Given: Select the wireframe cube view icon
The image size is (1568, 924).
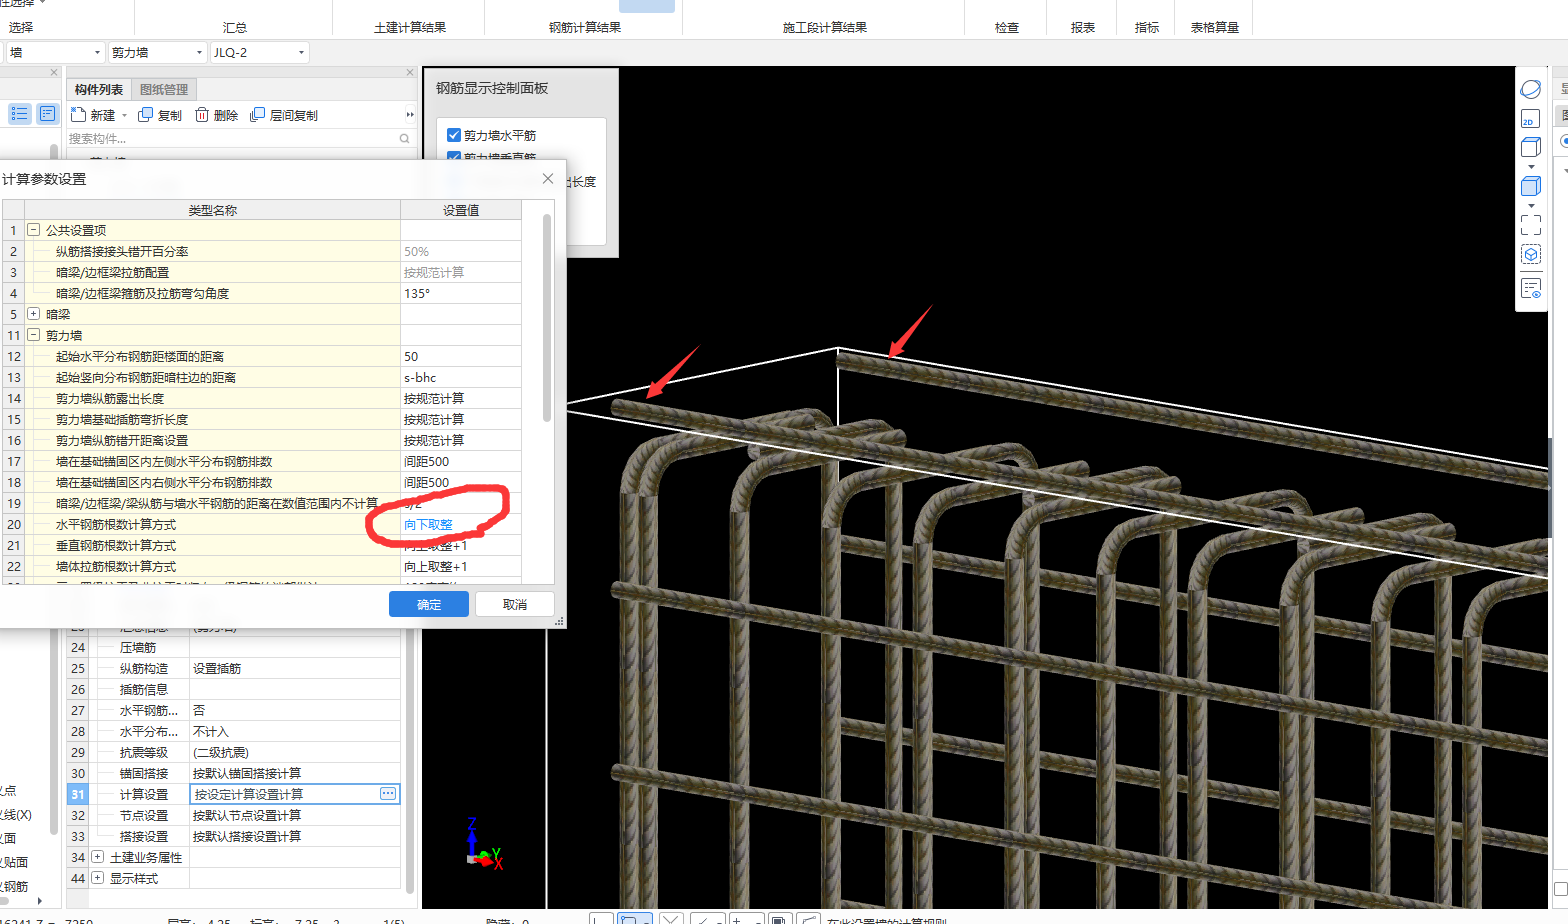Looking at the screenshot, I should point(1530,148).
